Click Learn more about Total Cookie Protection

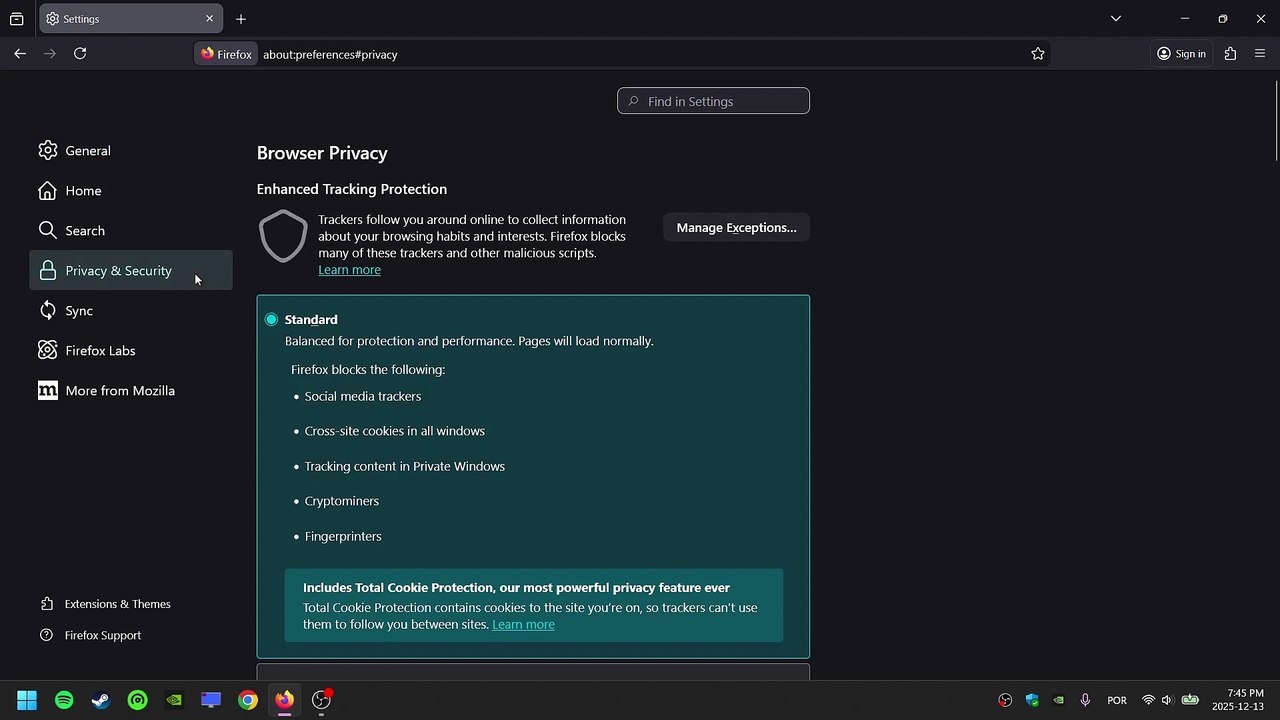point(523,625)
